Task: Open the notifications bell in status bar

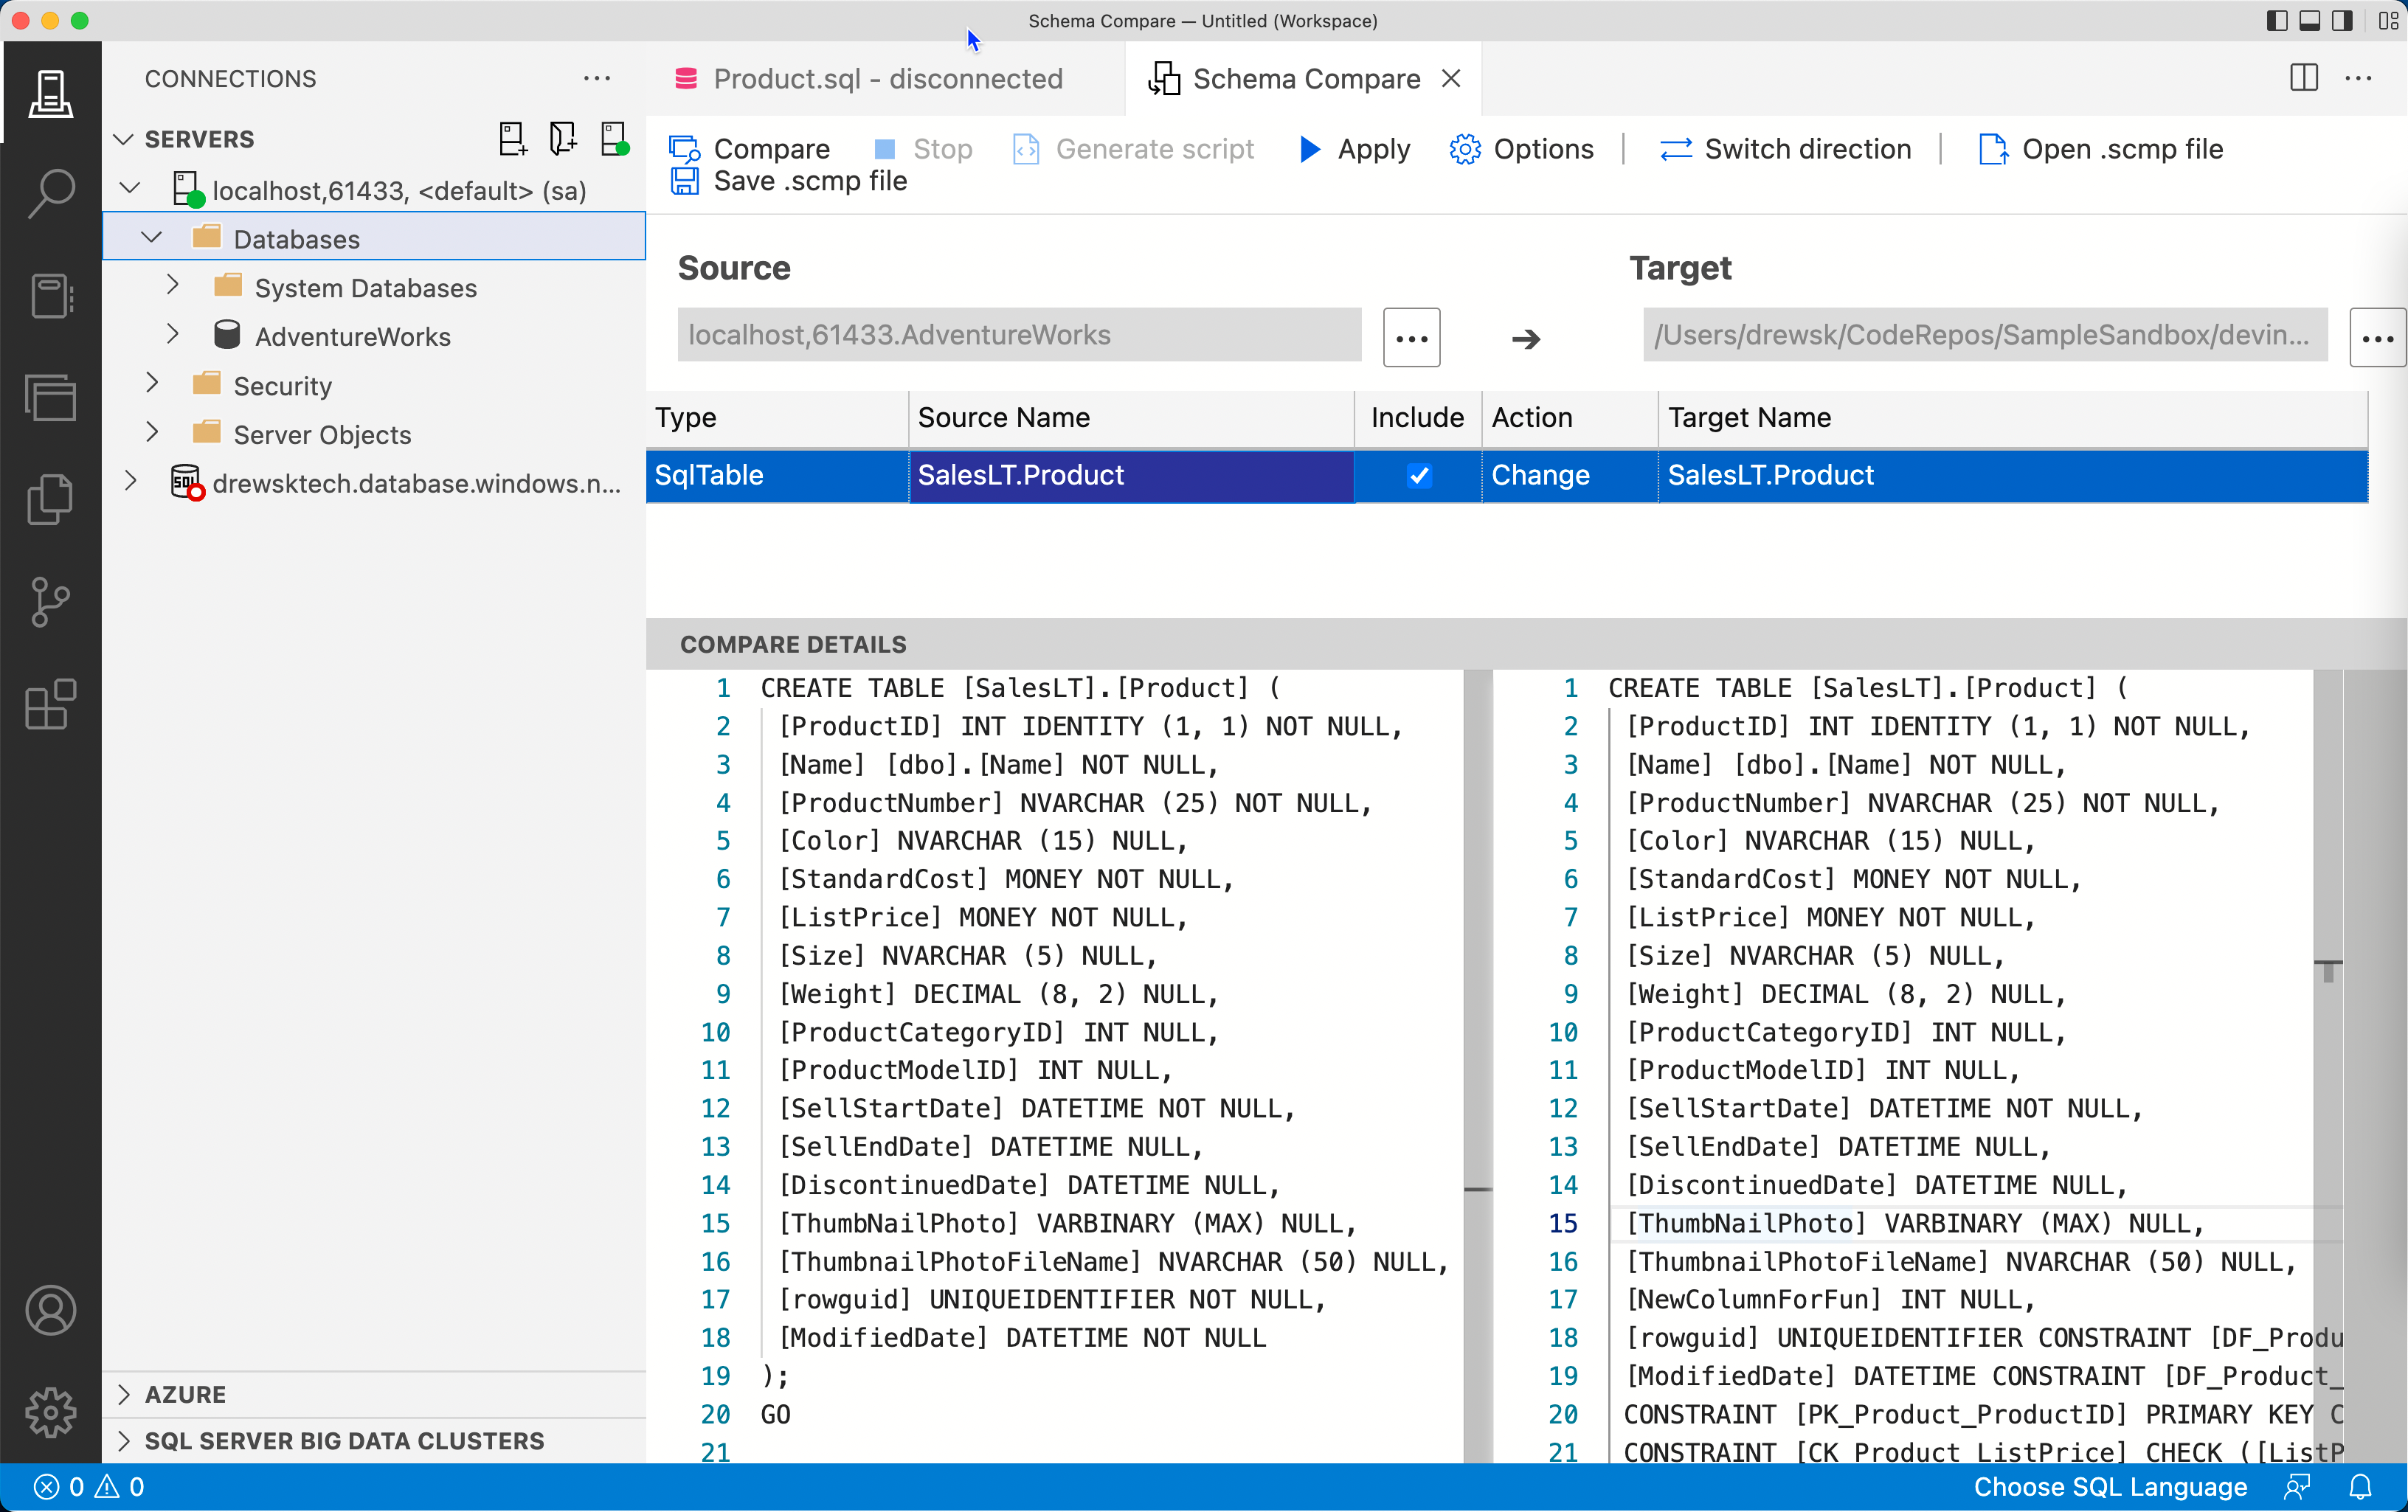Action: click(x=2361, y=1487)
